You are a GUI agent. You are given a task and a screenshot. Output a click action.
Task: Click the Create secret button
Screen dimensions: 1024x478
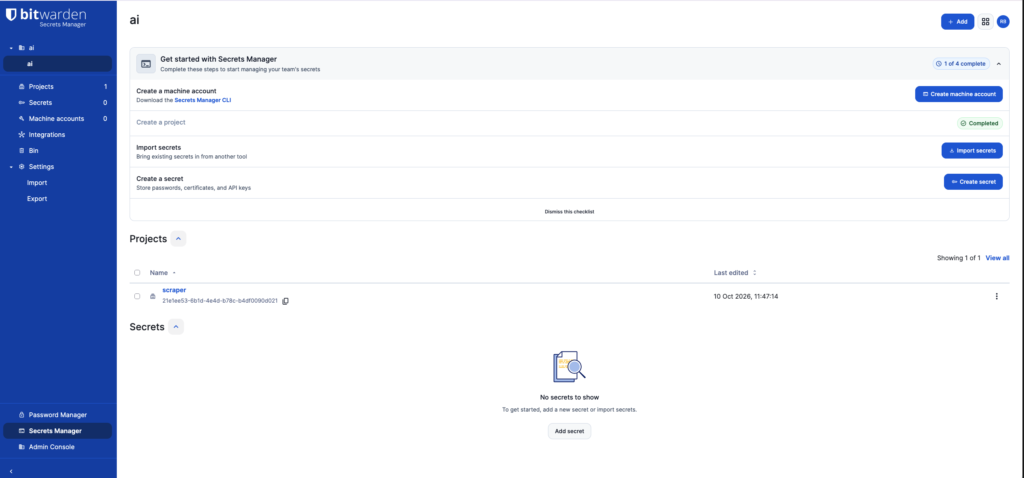973,182
